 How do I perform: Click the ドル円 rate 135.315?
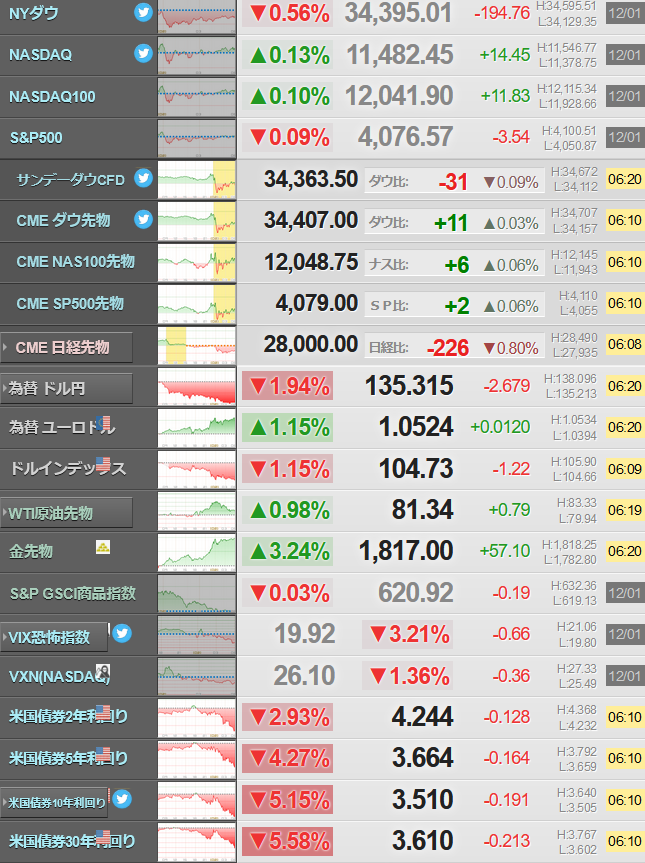tap(409, 386)
